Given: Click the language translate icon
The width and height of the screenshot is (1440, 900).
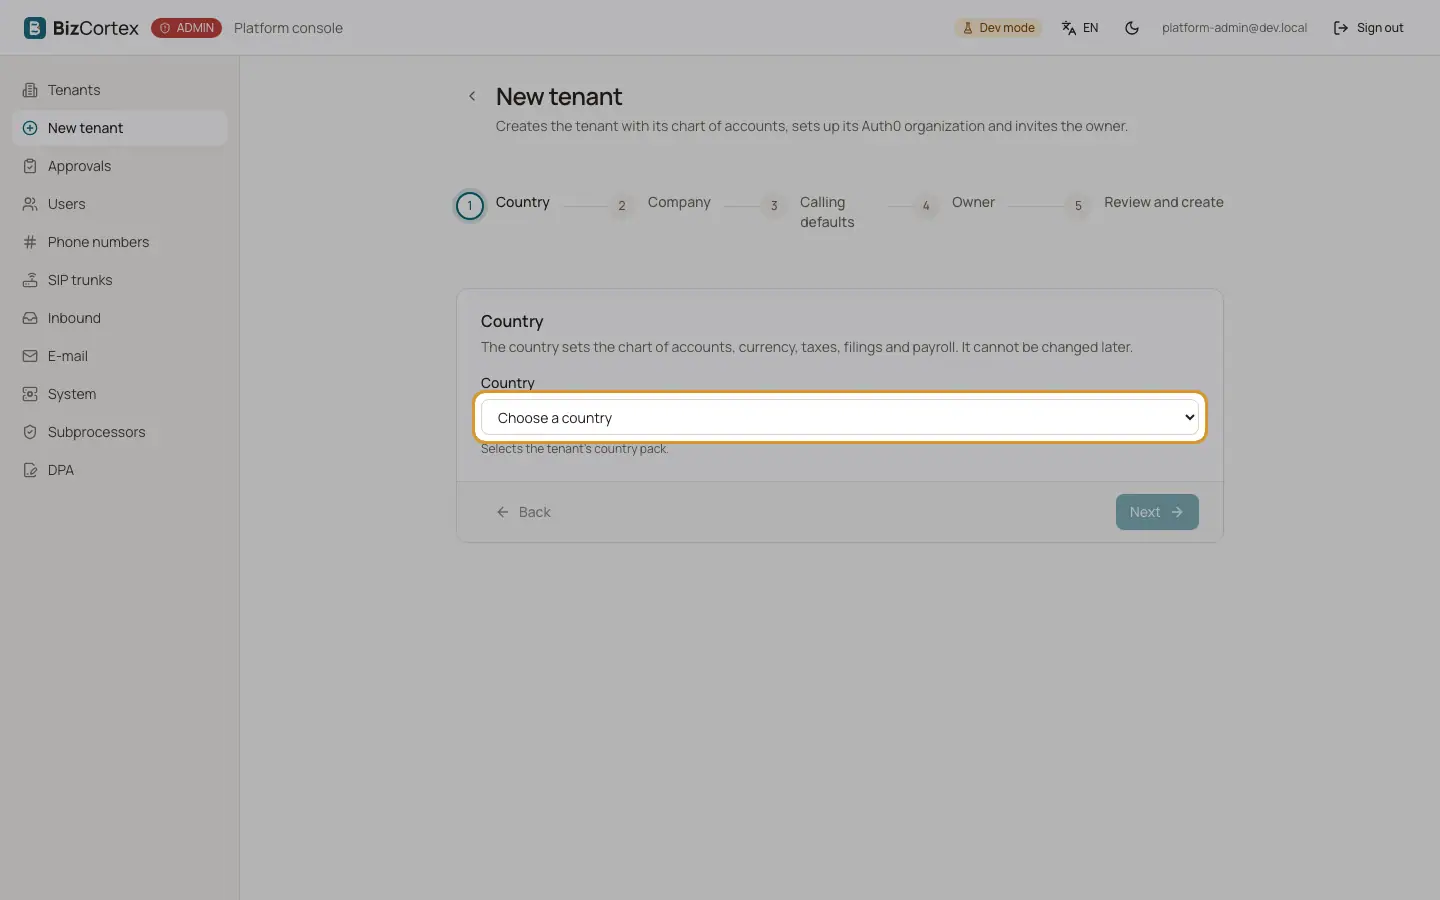Looking at the screenshot, I should [x=1069, y=28].
